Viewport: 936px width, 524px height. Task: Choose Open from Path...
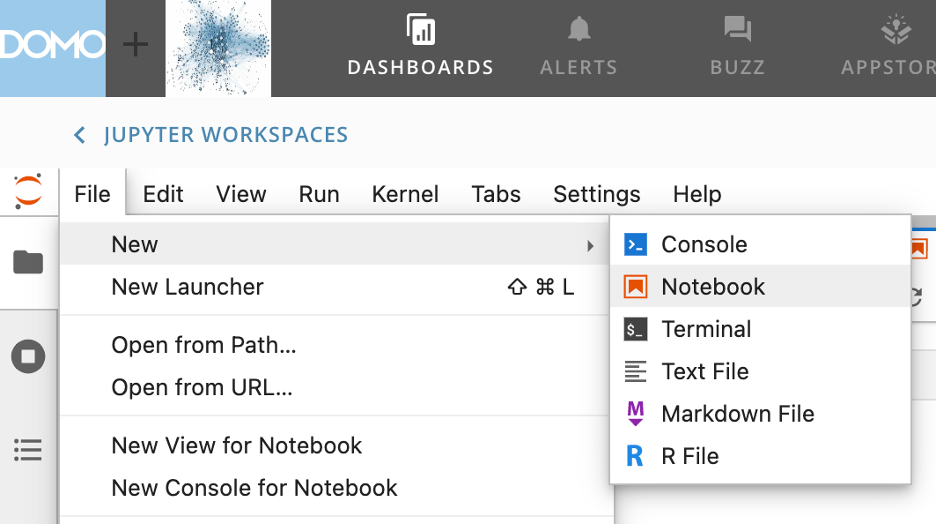pyautogui.click(x=335, y=345)
